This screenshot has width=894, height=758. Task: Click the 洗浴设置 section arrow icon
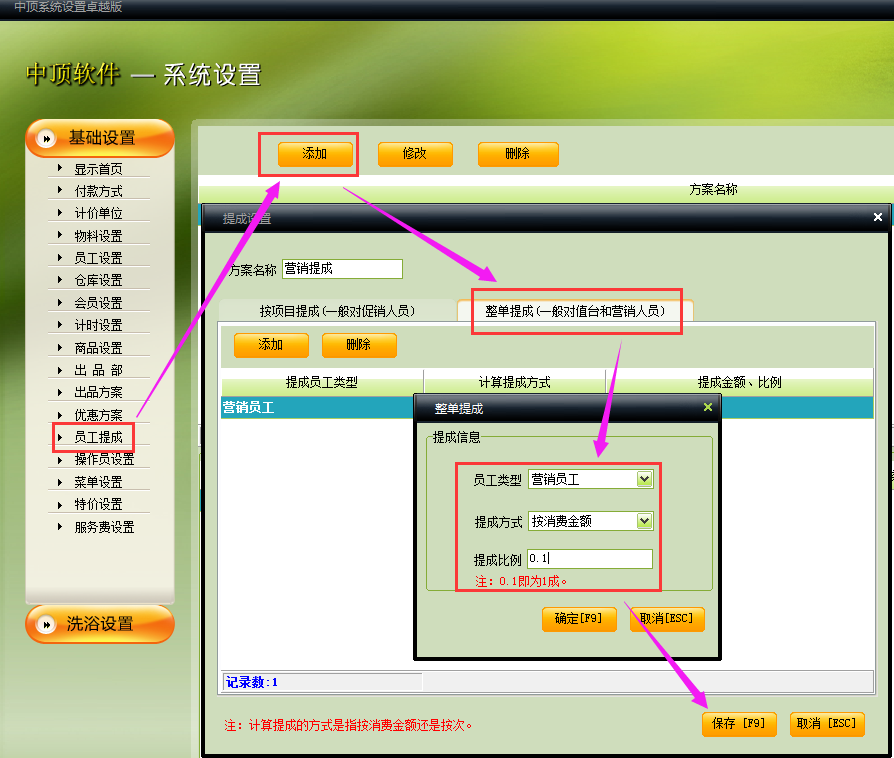click(46, 624)
